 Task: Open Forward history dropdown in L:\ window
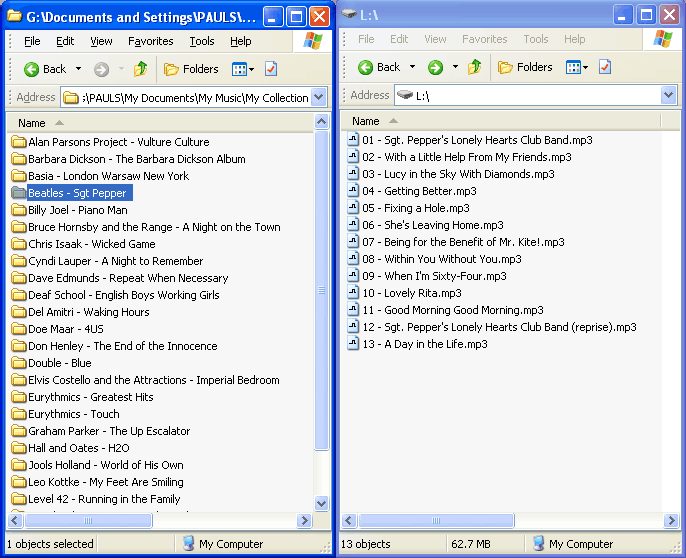coord(455,67)
